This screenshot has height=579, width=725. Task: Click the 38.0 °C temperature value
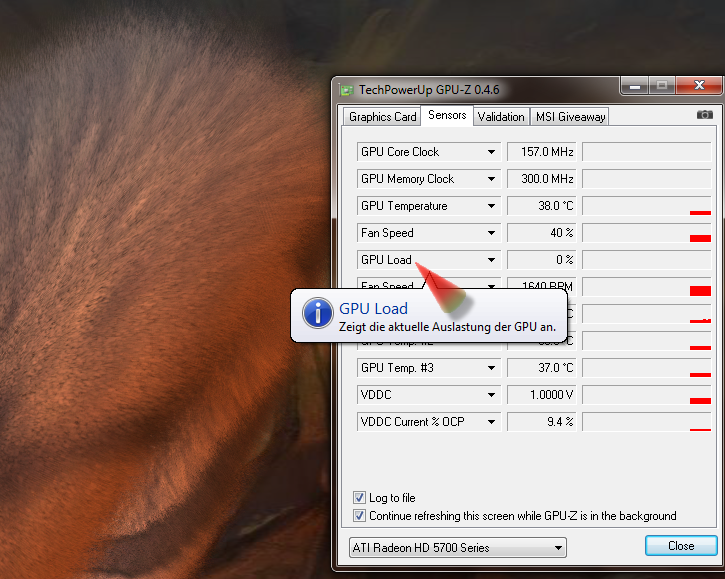click(x=541, y=206)
